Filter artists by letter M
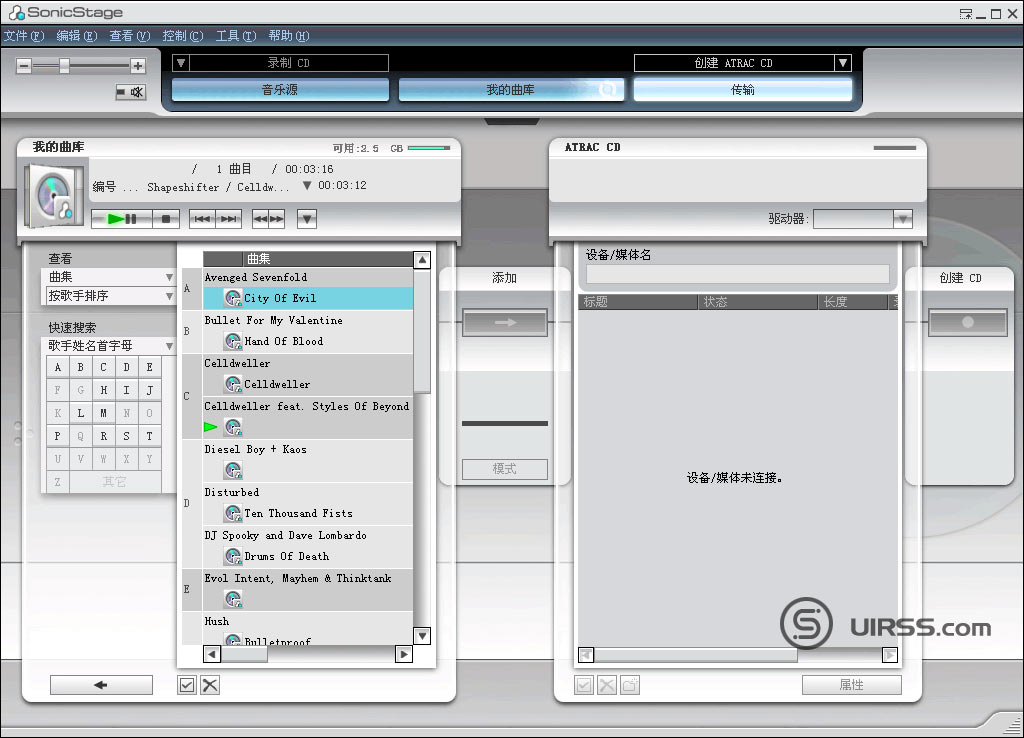The image size is (1024, 738). [103, 413]
